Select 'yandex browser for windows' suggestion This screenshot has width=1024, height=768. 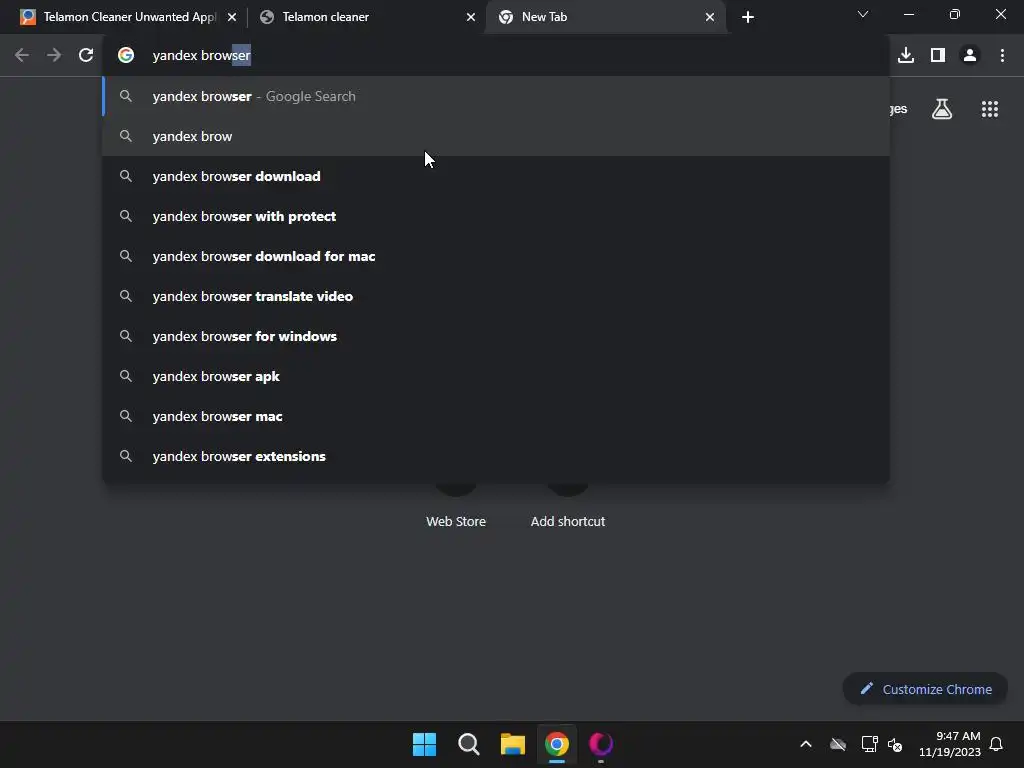pyautogui.click(x=496, y=336)
